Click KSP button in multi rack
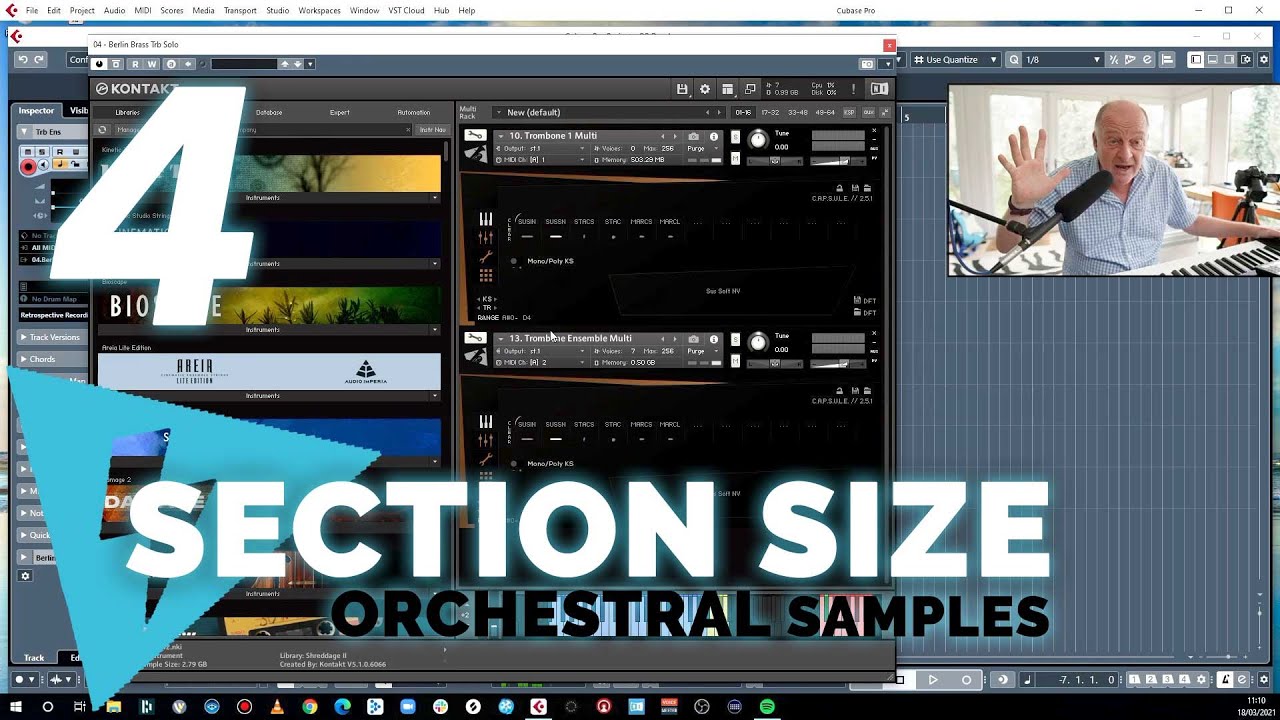Viewport: 1280px width, 720px height. tap(850, 113)
